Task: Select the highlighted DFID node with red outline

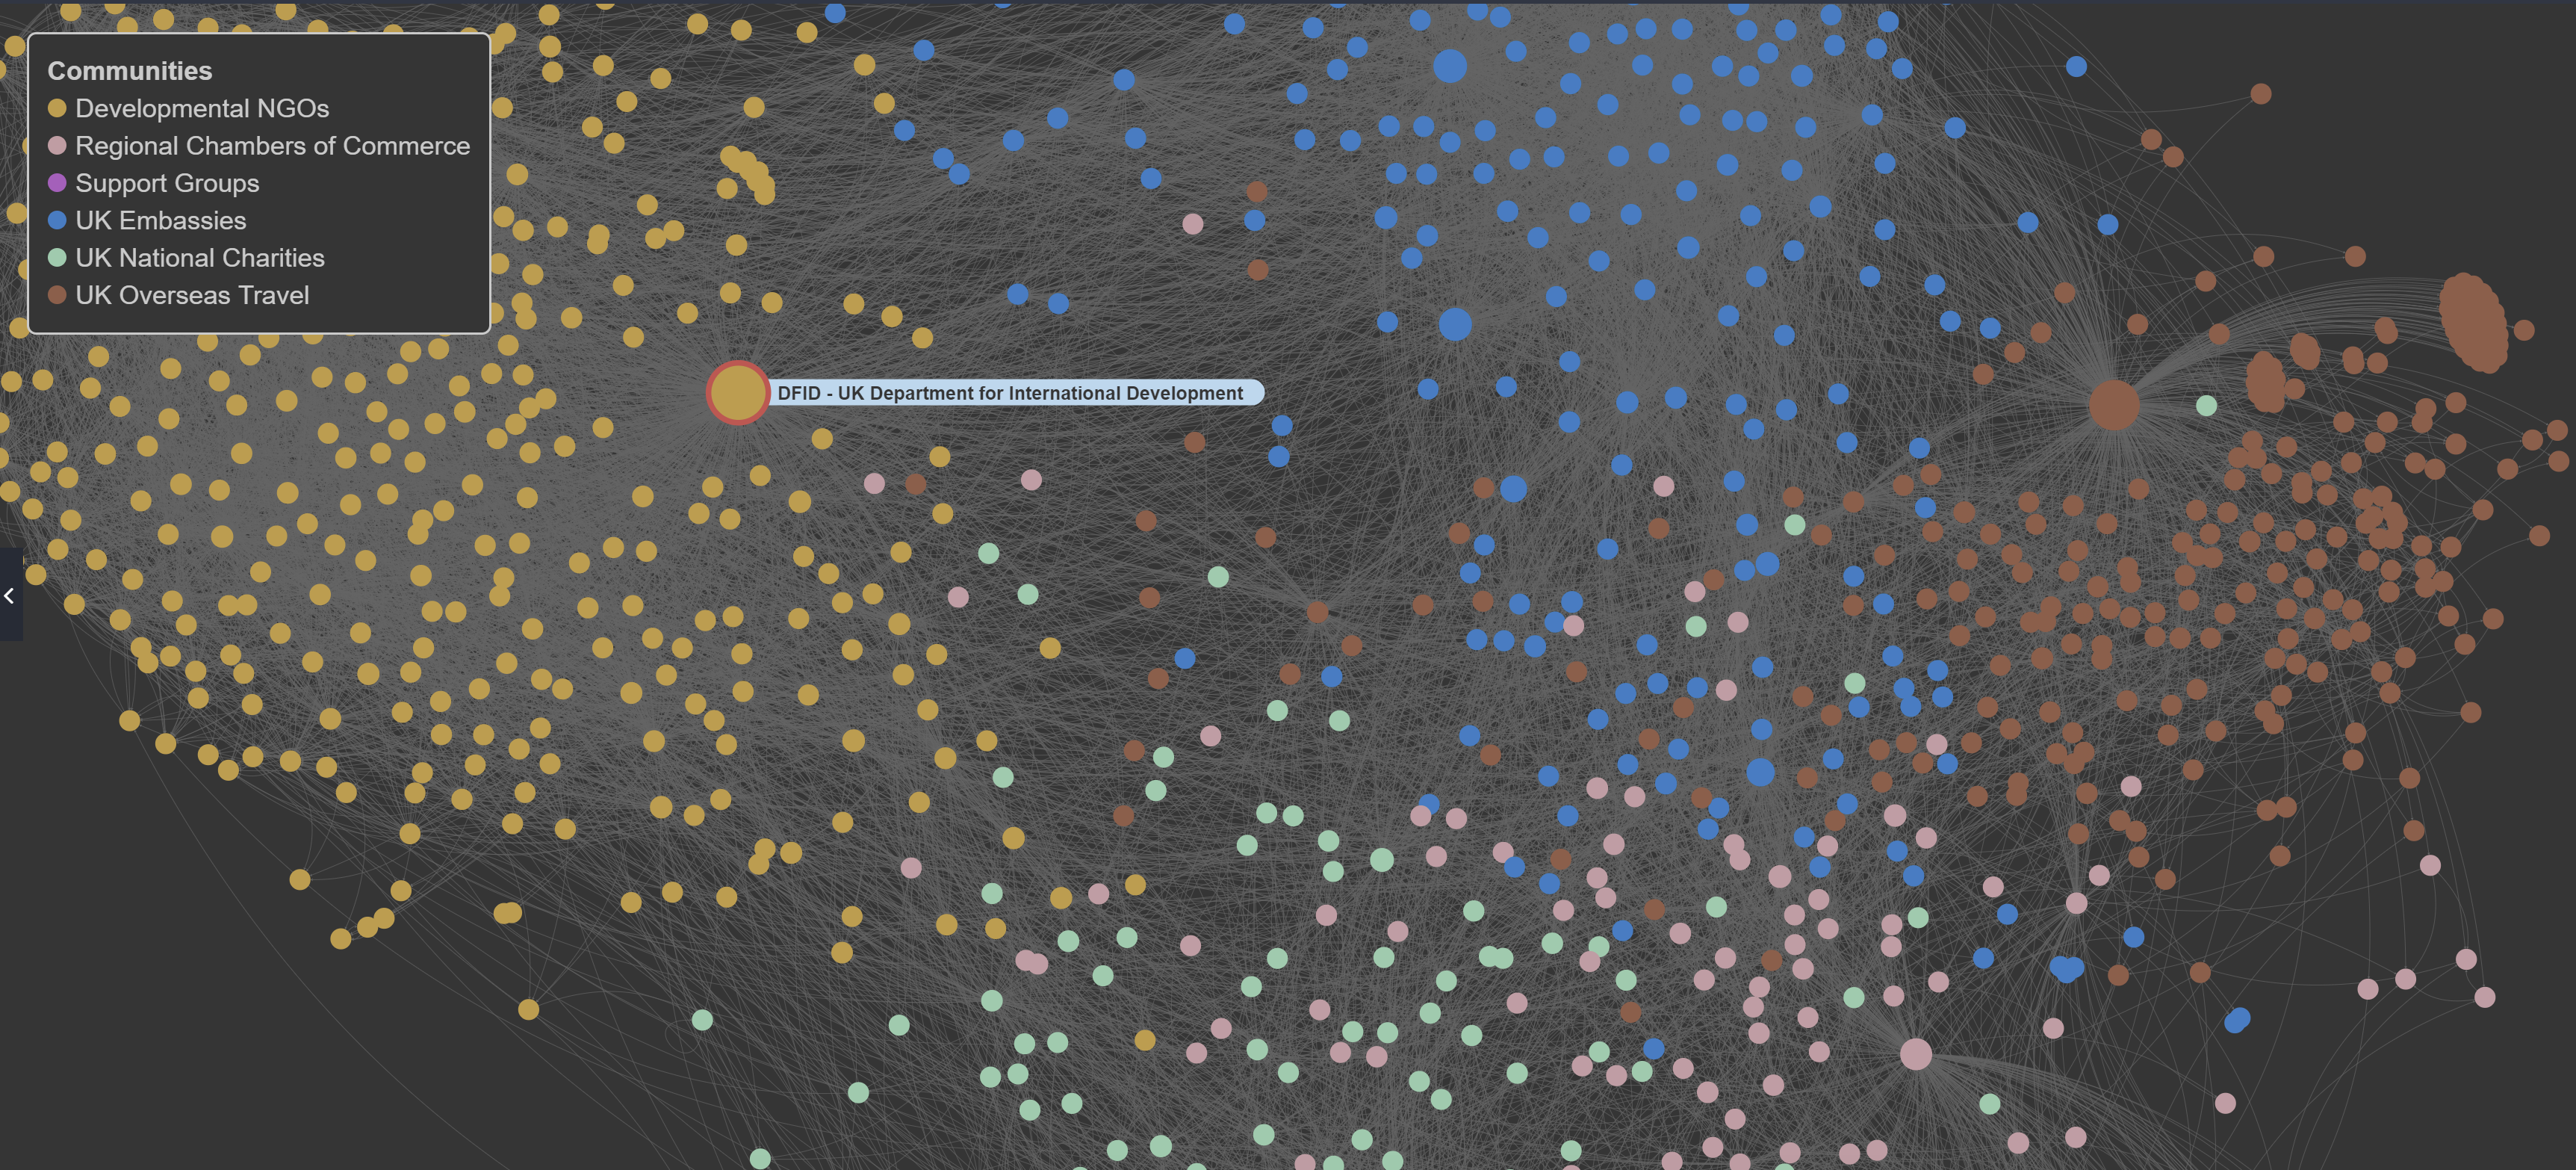Action: pyautogui.click(x=737, y=393)
